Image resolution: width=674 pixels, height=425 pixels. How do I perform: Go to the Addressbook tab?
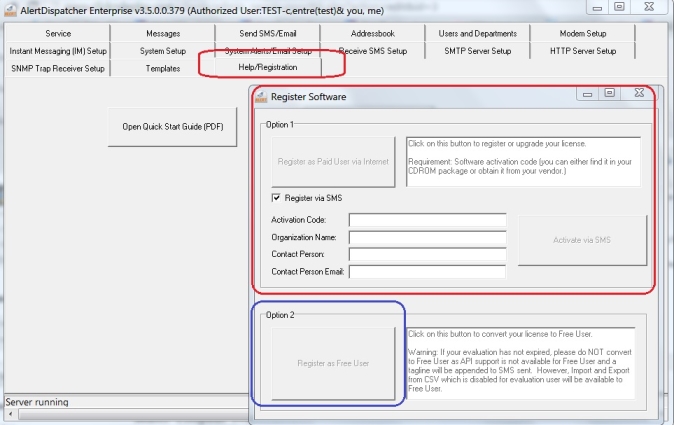coord(373,33)
